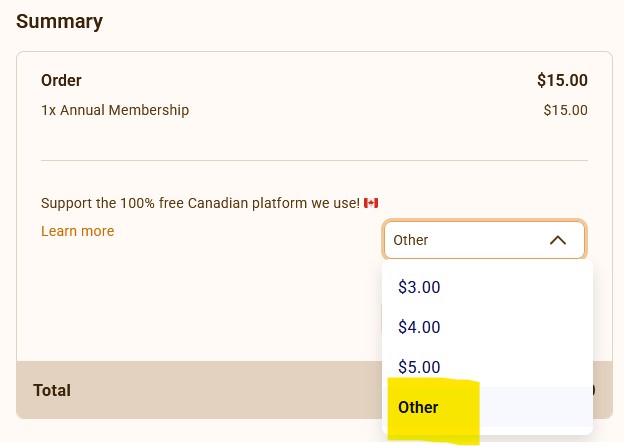Click the bold Order label
The width and height of the screenshot is (624, 446).
61,80
